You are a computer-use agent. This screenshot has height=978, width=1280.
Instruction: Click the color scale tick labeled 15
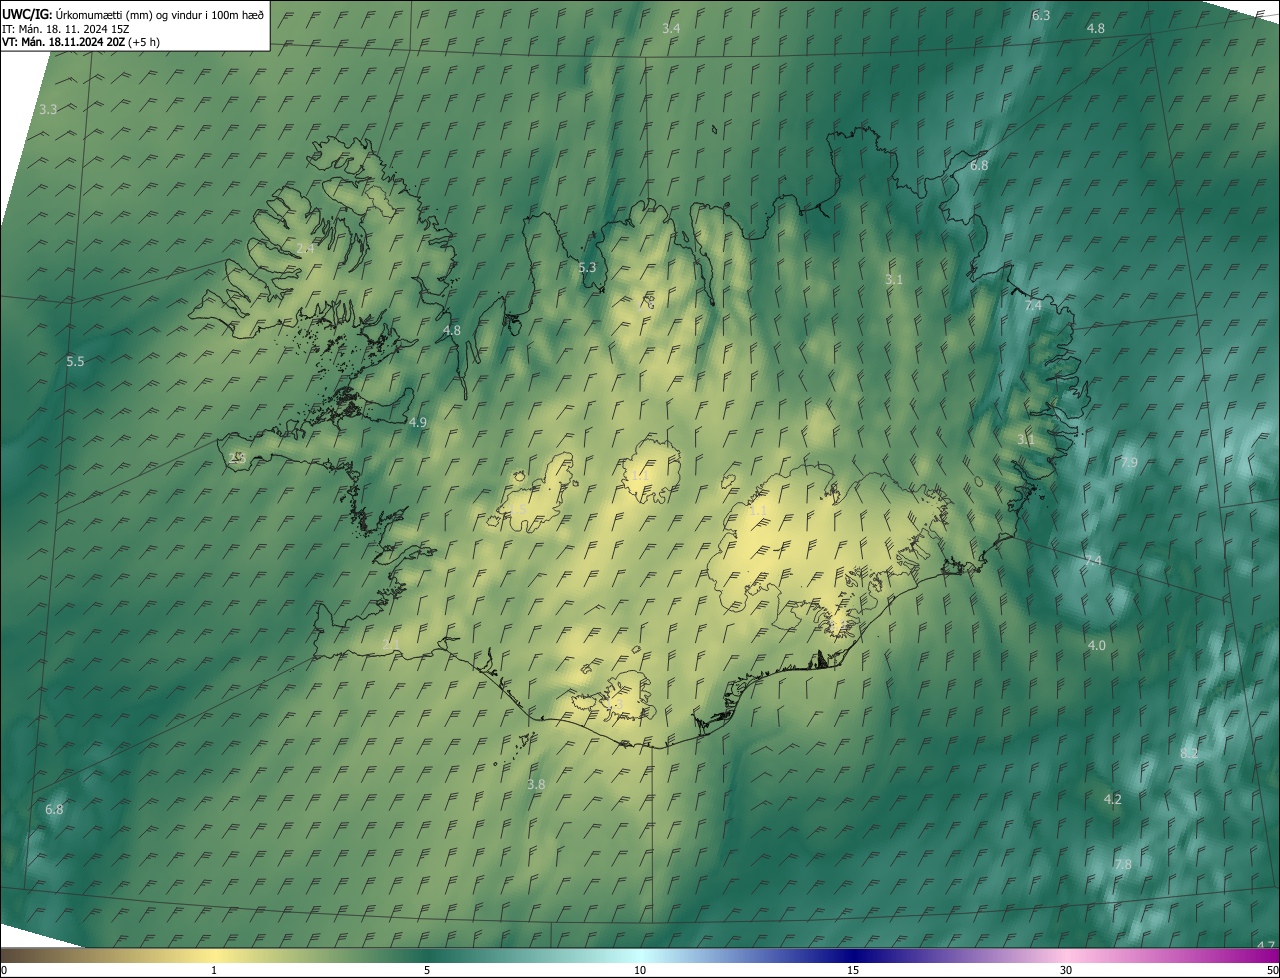(x=853, y=971)
